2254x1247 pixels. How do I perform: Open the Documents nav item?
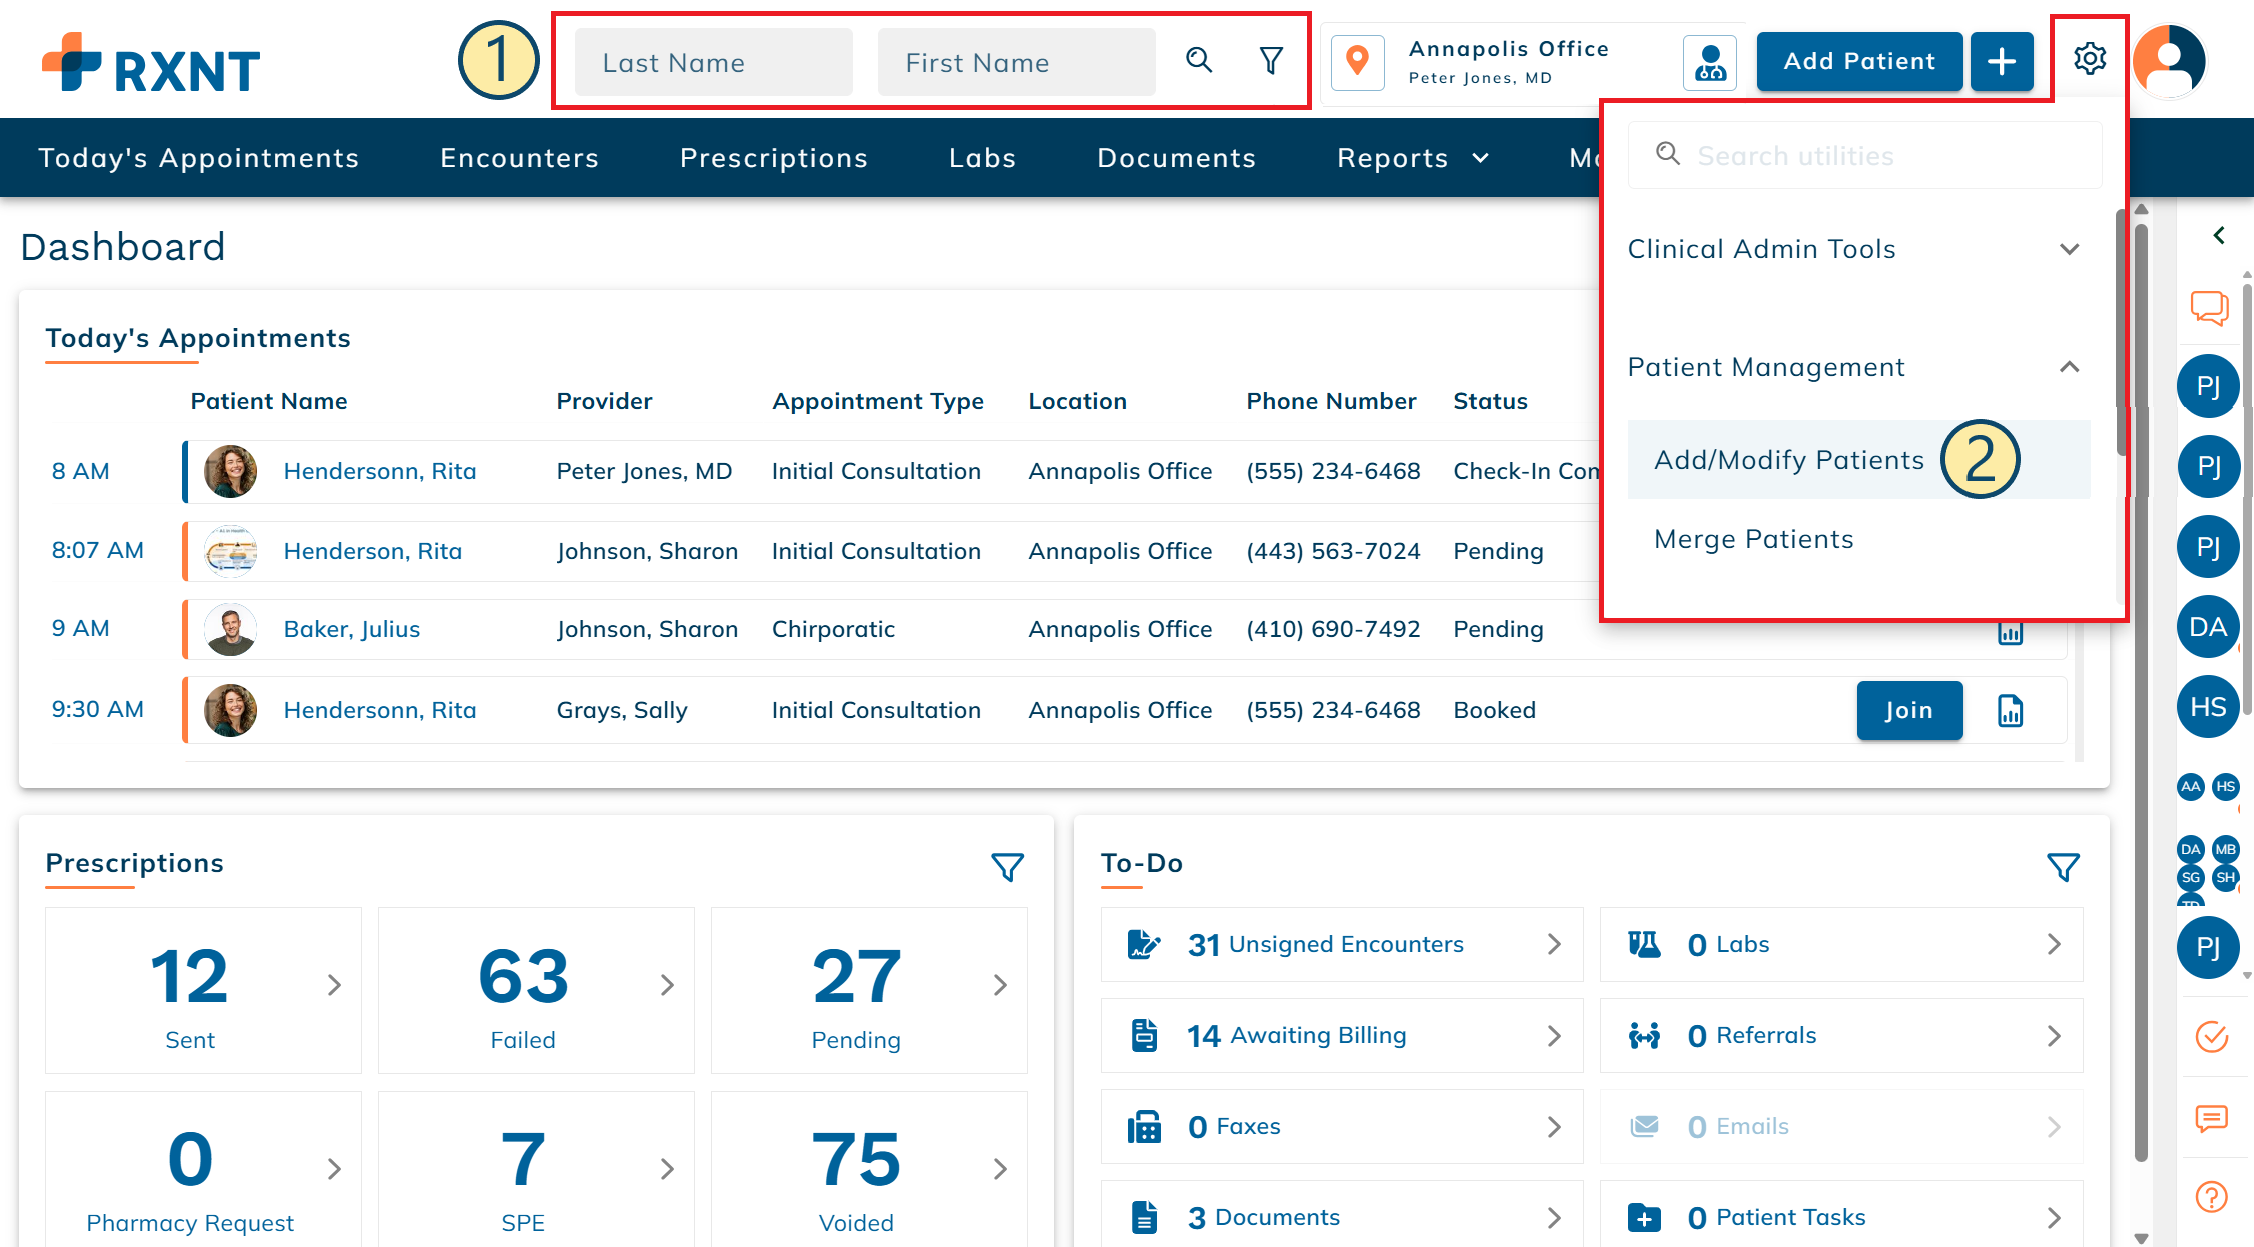(x=1177, y=158)
